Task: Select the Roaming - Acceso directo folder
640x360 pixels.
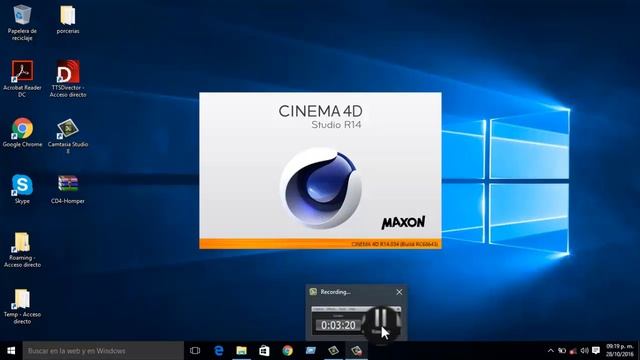Action: point(22,249)
